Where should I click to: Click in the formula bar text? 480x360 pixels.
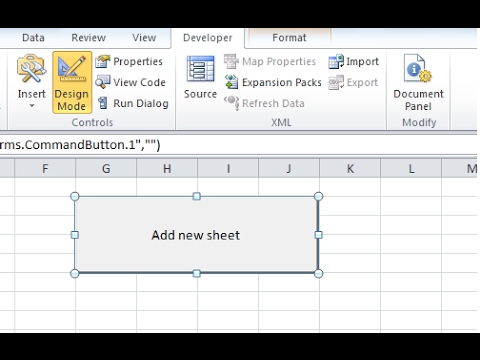(x=80, y=145)
